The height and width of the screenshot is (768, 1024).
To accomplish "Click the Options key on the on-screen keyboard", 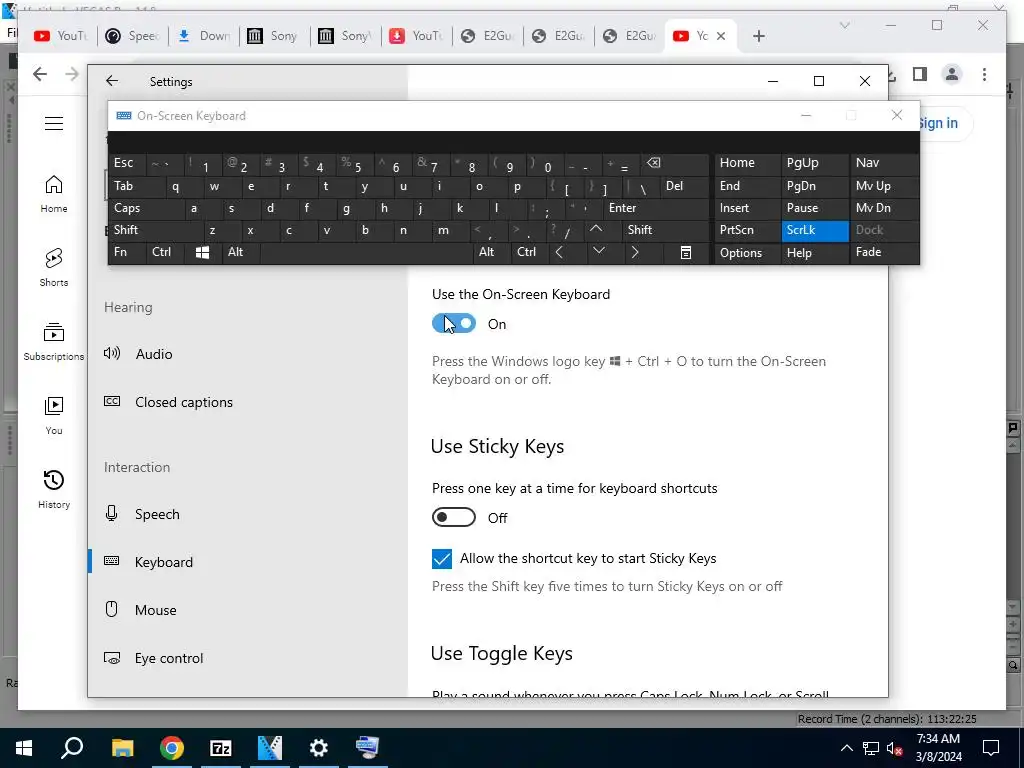I will 747,252.
